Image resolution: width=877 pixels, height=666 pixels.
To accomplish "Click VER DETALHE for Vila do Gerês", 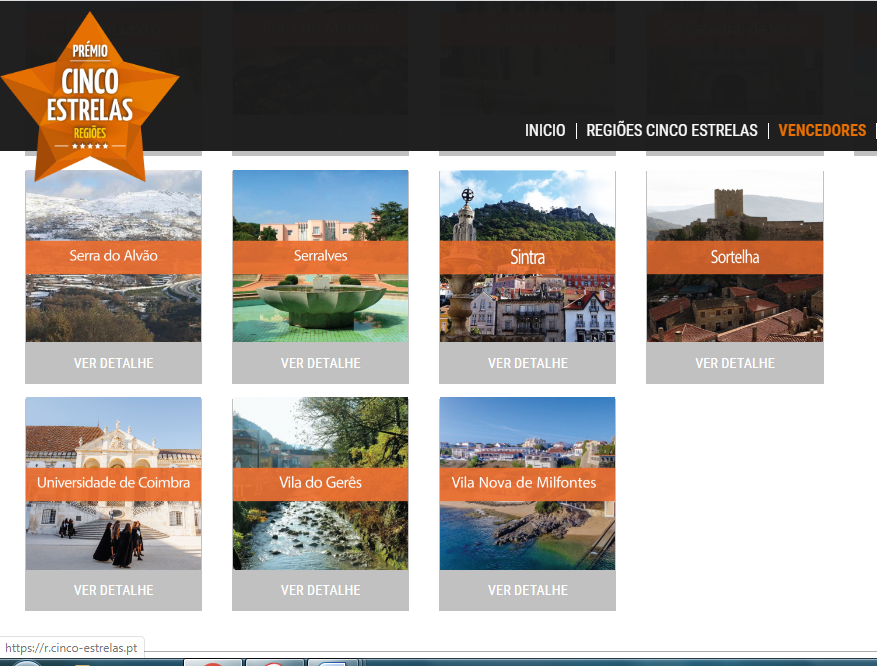I will [320, 590].
